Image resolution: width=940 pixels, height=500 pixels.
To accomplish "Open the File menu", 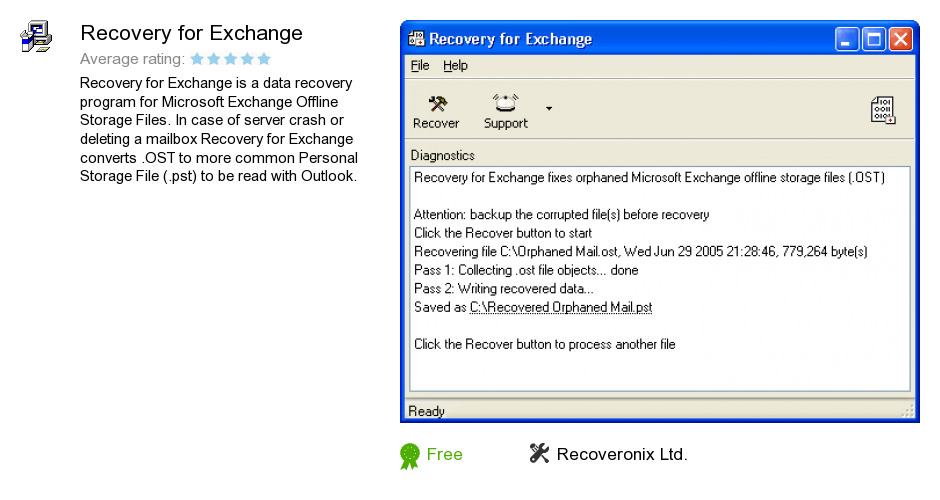I will pyautogui.click(x=420, y=65).
